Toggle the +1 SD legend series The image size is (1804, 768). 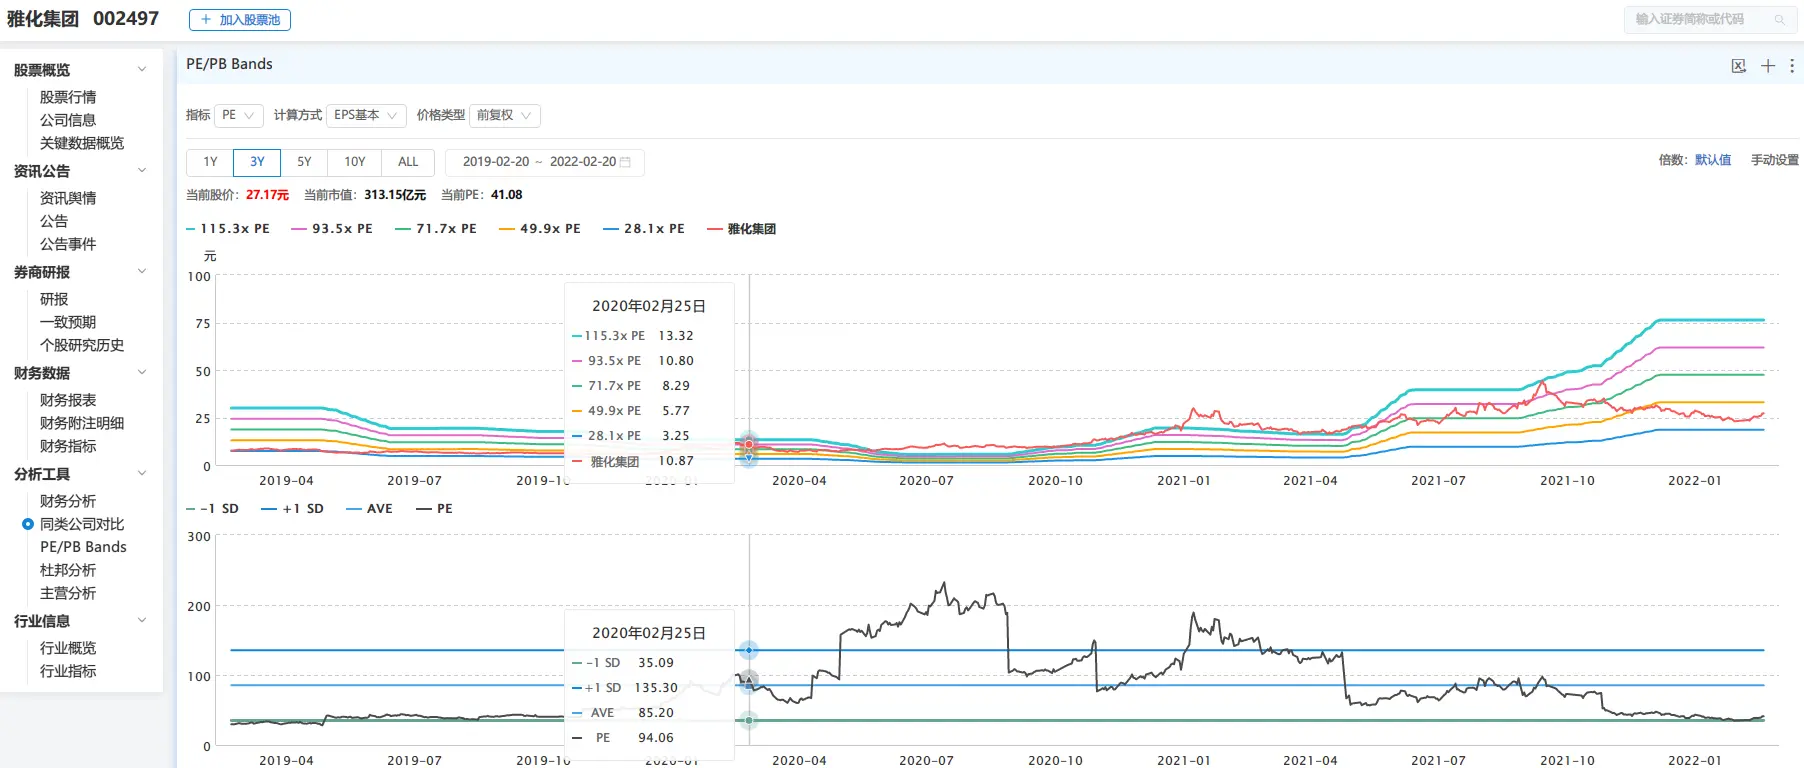tap(292, 509)
